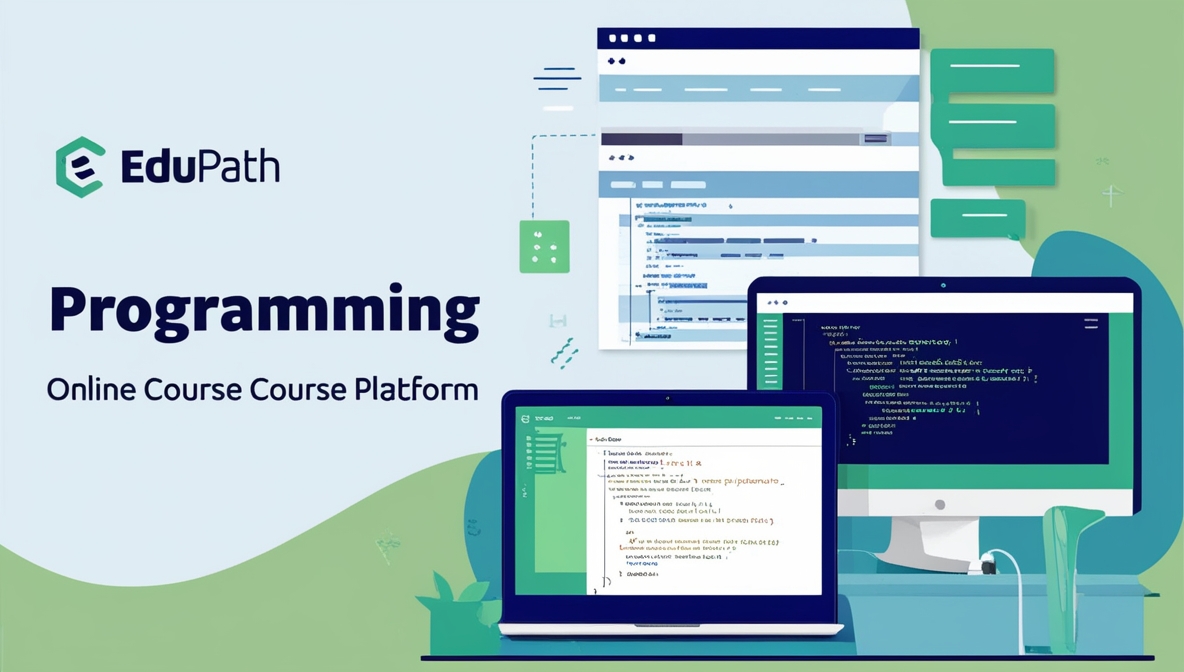Click the smallest bottom green card
Image resolution: width=1184 pixels, height=672 pixels.
[977, 219]
